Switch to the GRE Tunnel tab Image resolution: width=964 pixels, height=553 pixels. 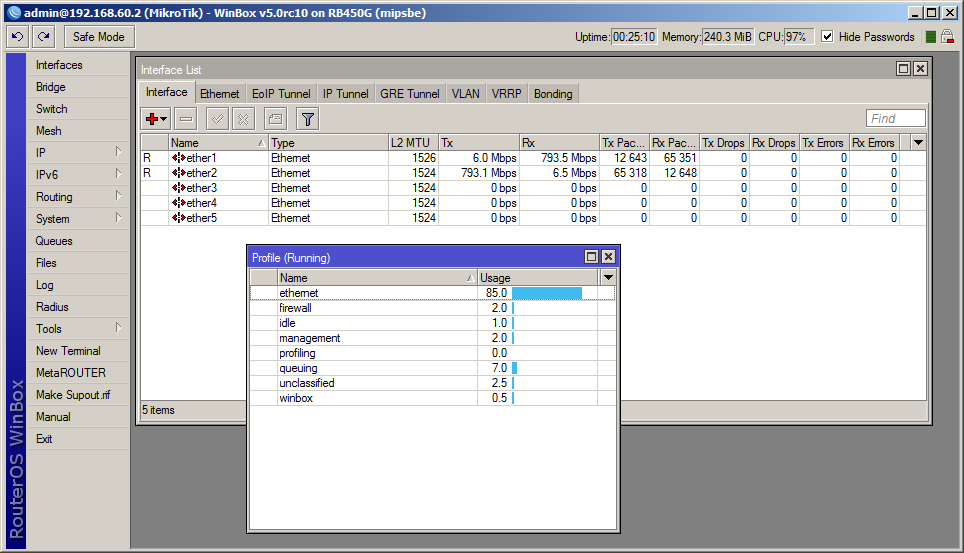pyautogui.click(x=409, y=94)
